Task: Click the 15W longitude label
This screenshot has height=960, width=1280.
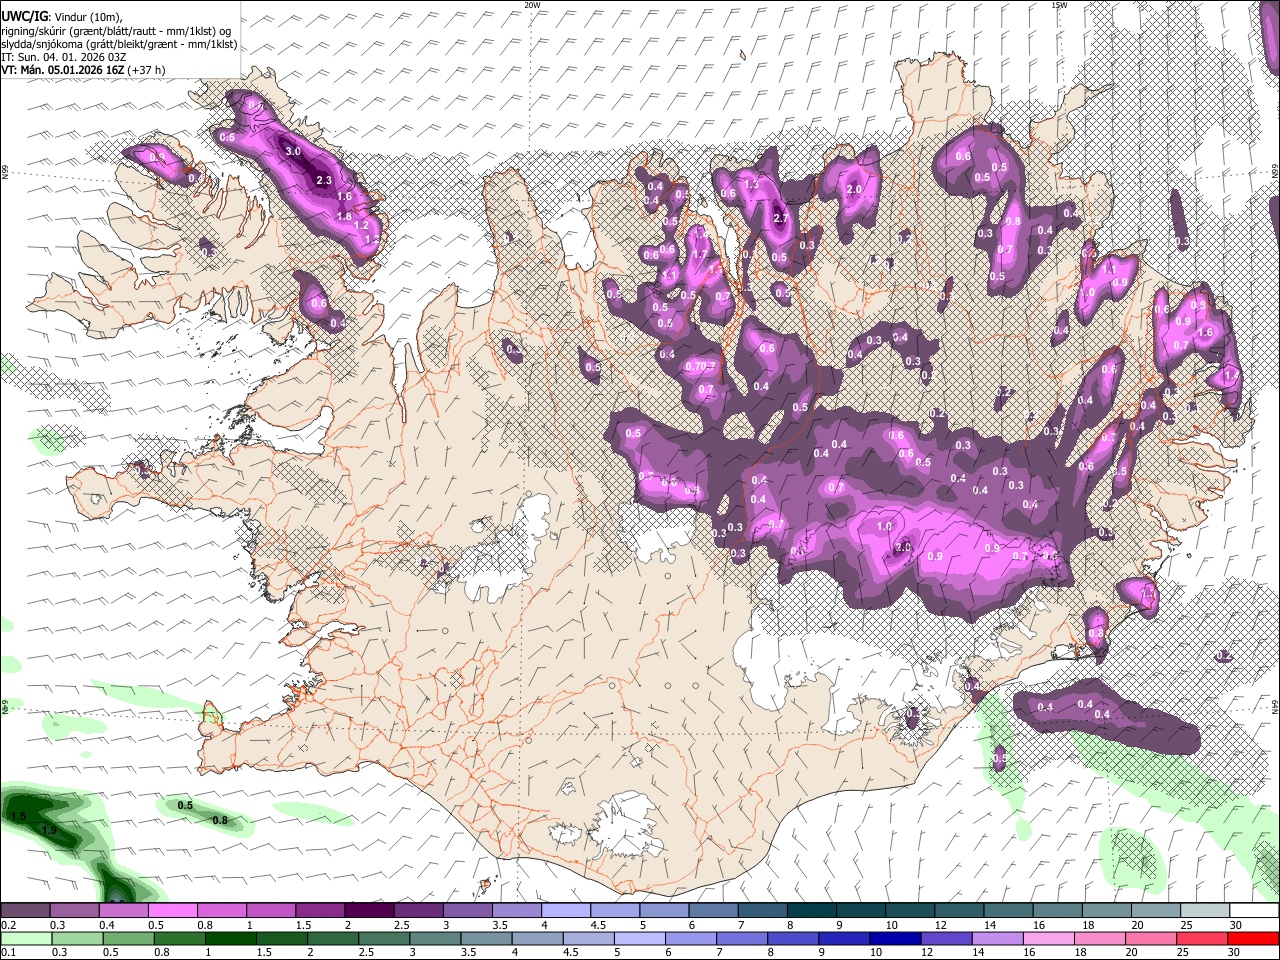Action: click(x=1059, y=5)
